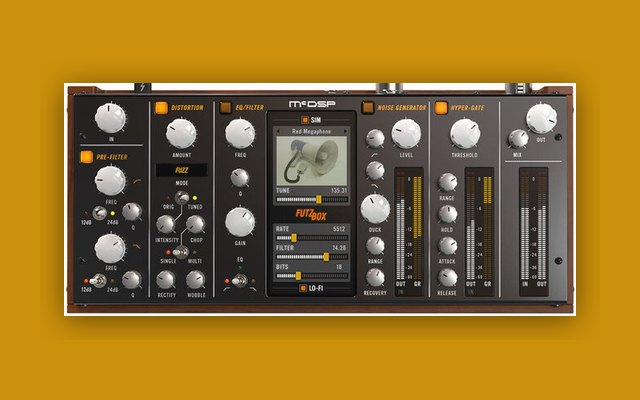
Task: Toggle the LO-FI enable button
Action: pos(303,288)
